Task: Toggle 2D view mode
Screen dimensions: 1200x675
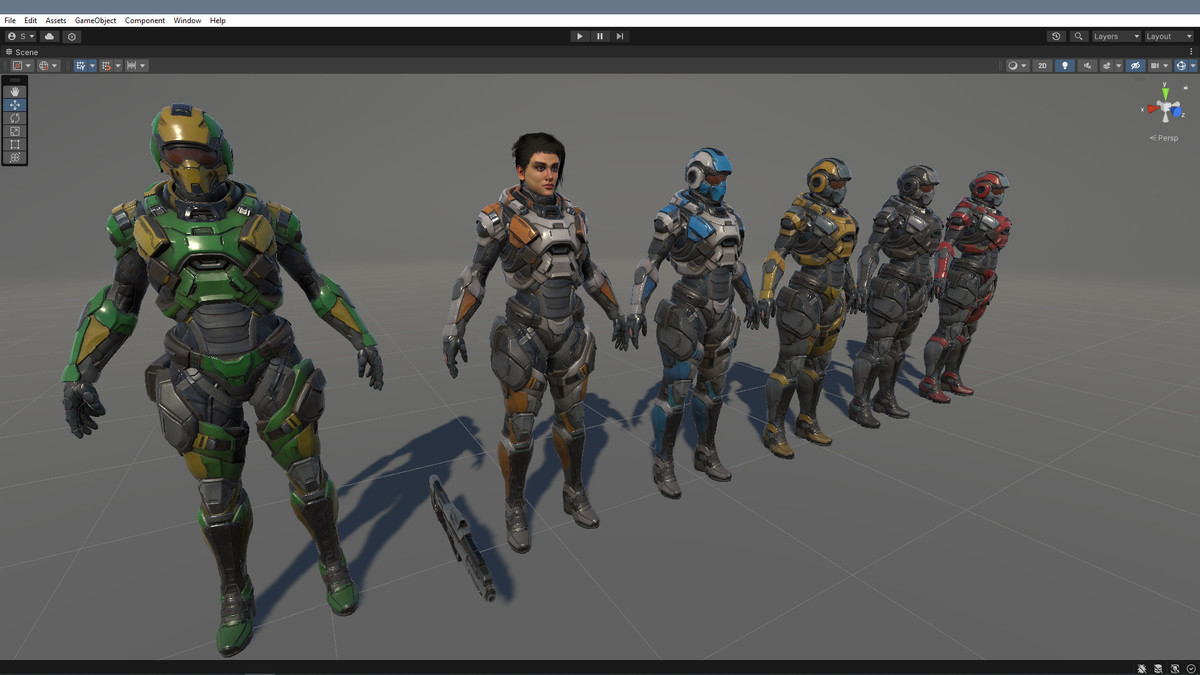Action: 1042,66
